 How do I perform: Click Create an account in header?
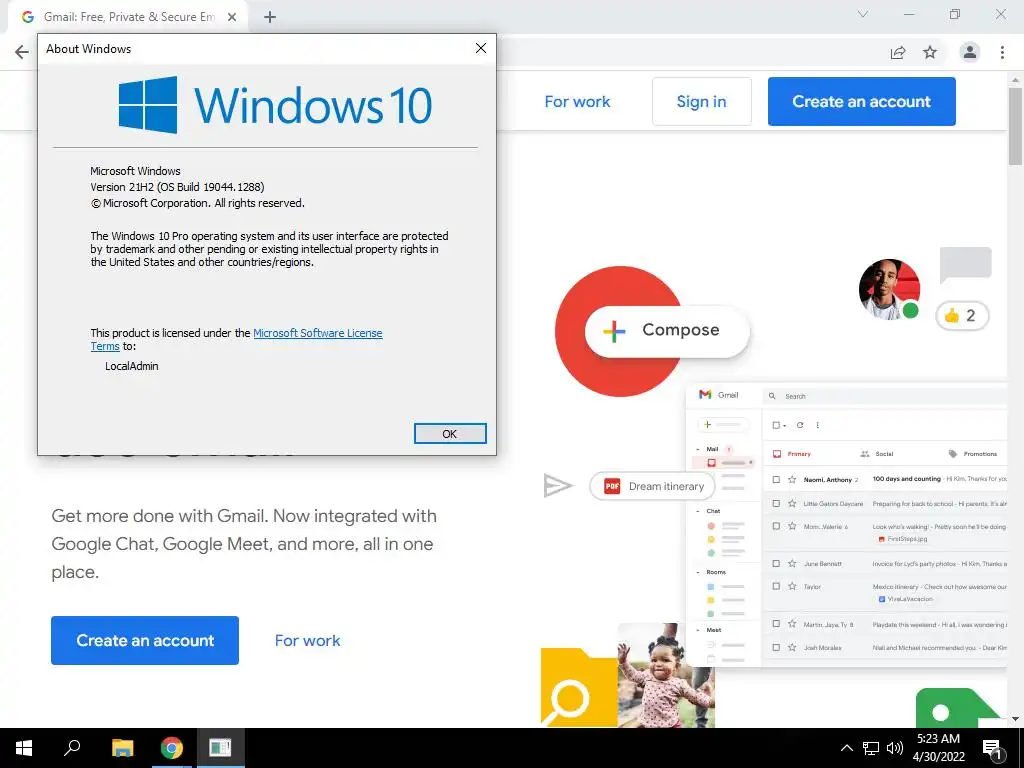pyautogui.click(x=861, y=101)
